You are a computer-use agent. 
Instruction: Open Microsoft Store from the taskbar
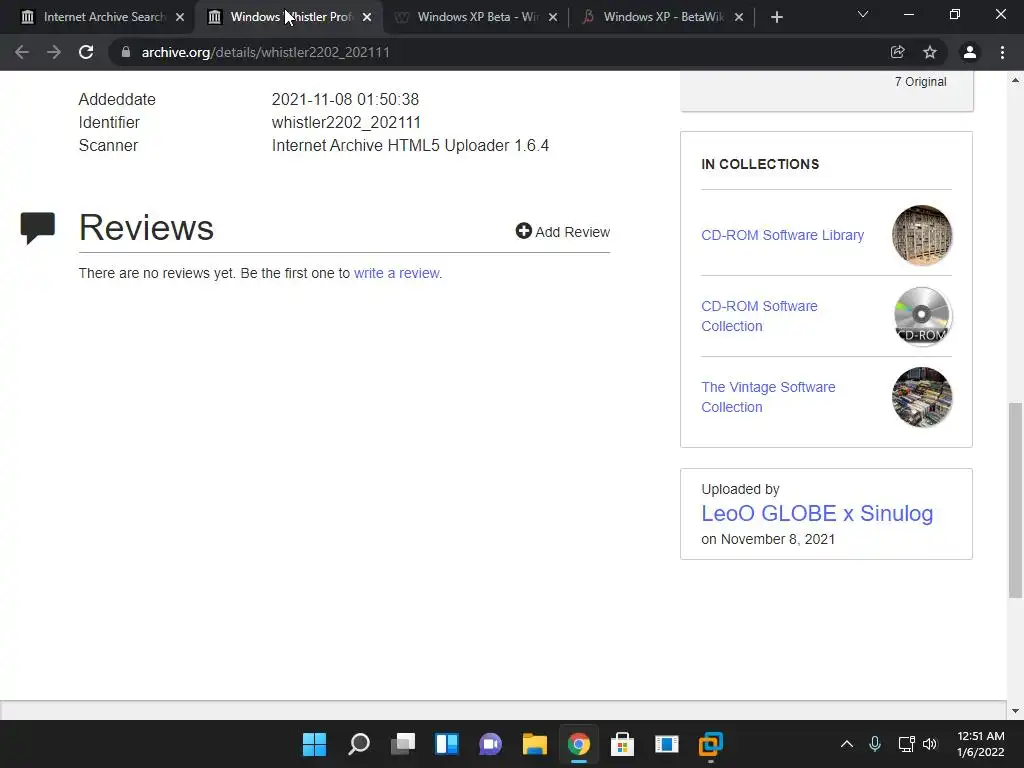622,744
